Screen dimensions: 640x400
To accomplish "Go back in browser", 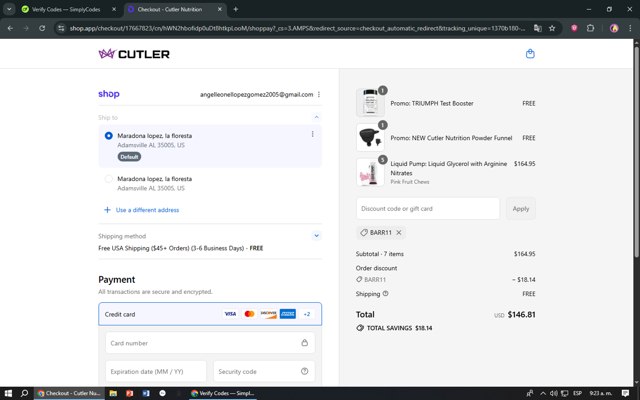I will click(x=10, y=28).
